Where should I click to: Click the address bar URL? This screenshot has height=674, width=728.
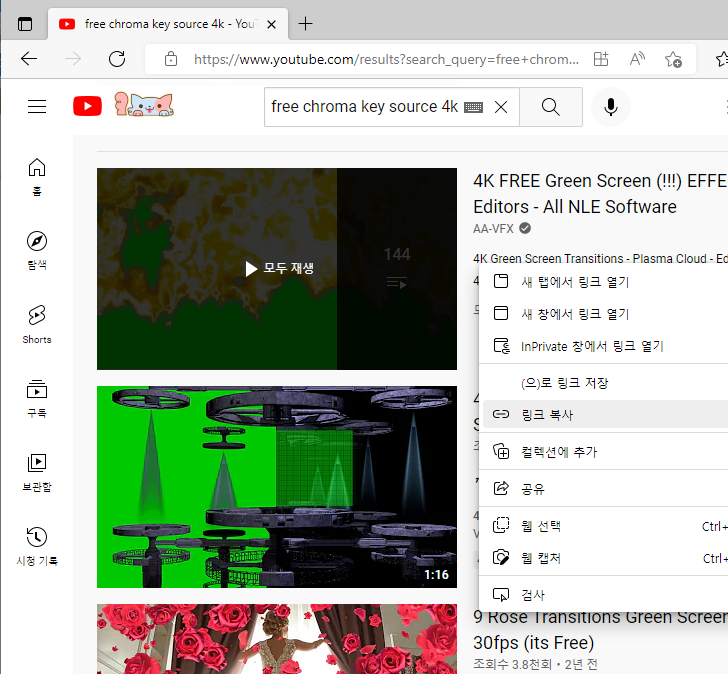coord(386,59)
